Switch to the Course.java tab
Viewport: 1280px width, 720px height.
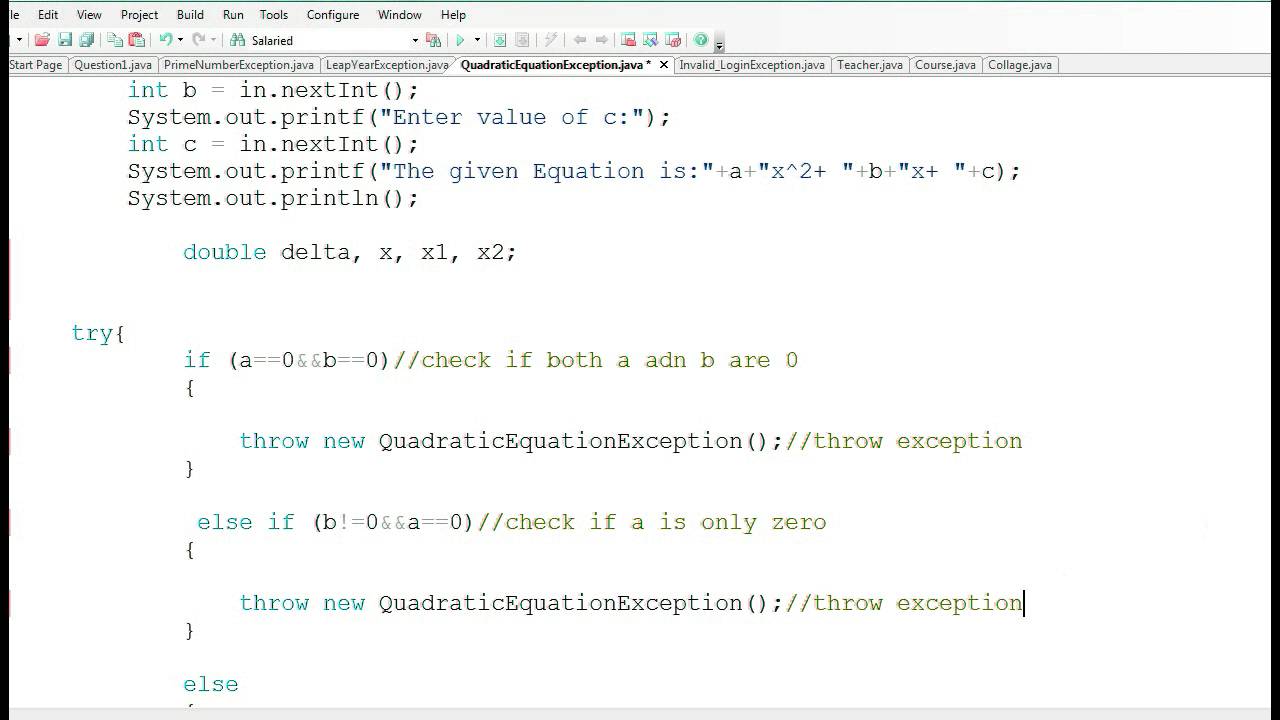pyautogui.click(x=945, y=65)
